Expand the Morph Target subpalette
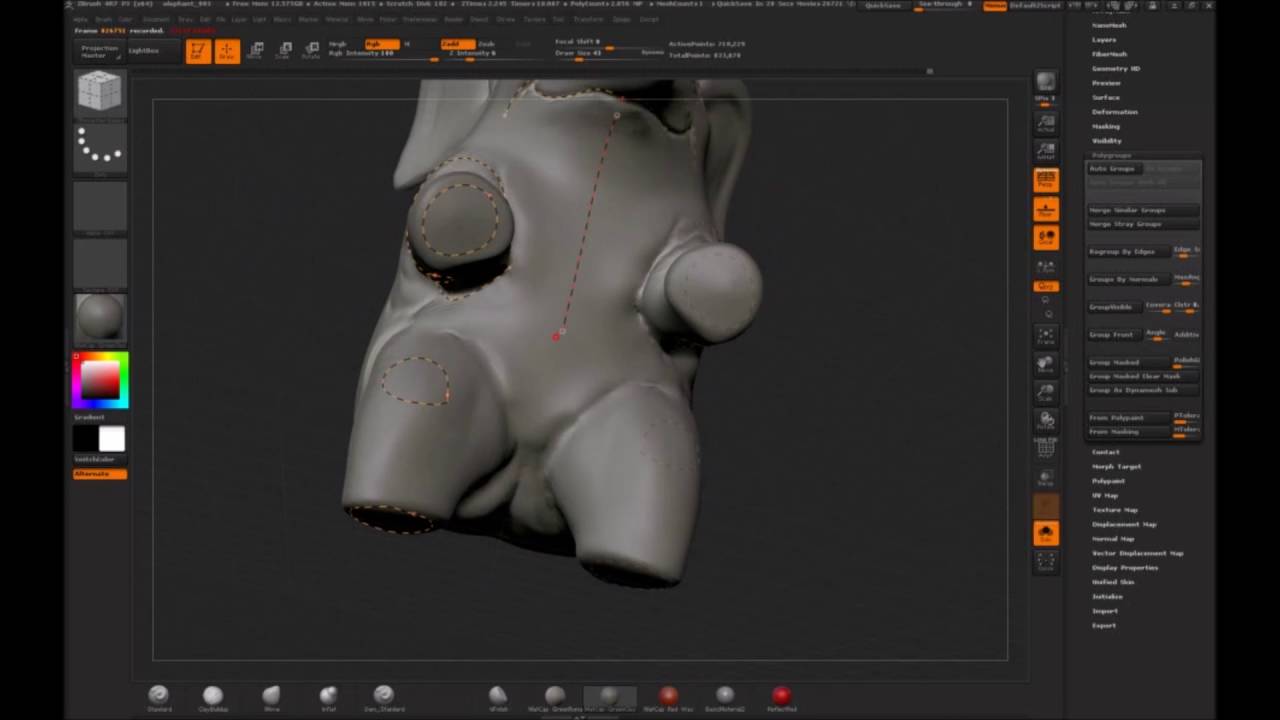Image resolution: width=1280 pixels, height=720 pixels. coord(1116,467)
